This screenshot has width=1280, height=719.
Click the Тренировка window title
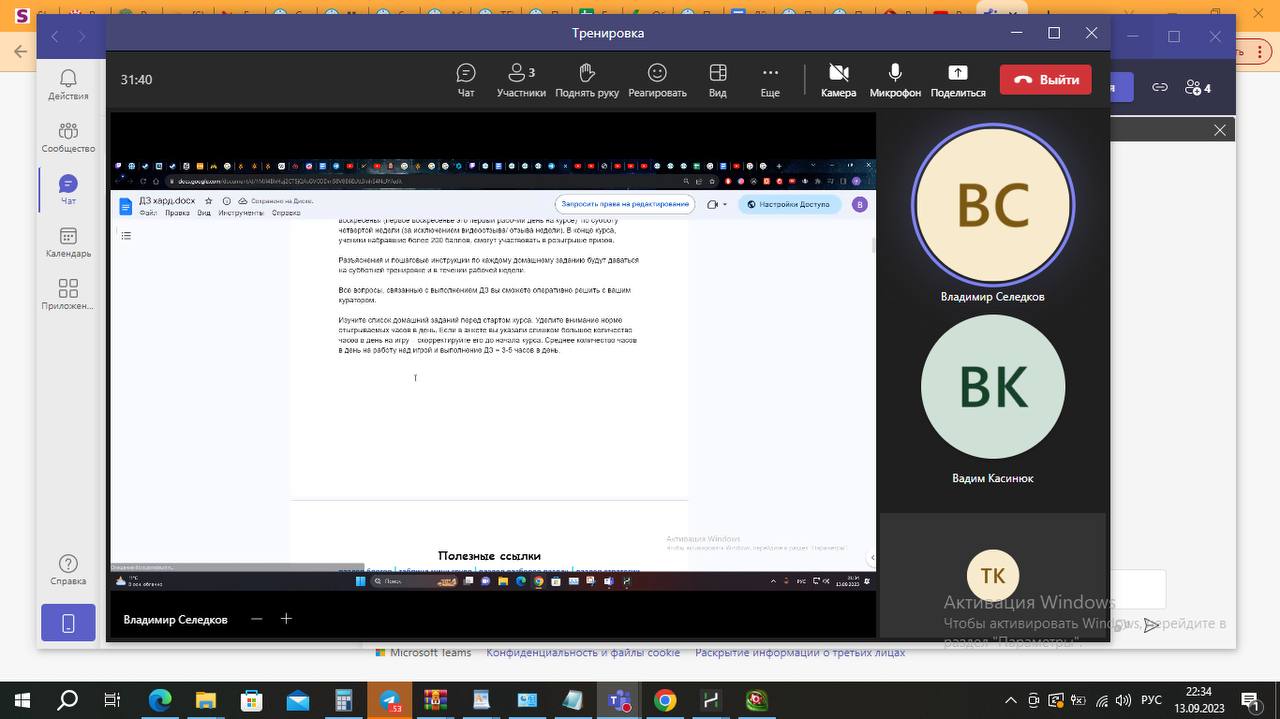tap(608, 33)
